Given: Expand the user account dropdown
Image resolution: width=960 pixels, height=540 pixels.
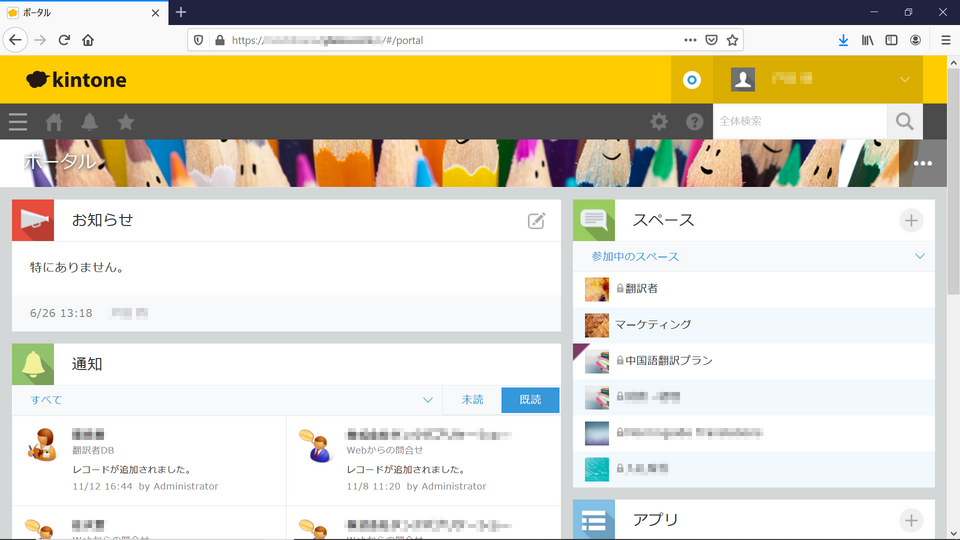Looking at the screenshot, I should [904, 80].
